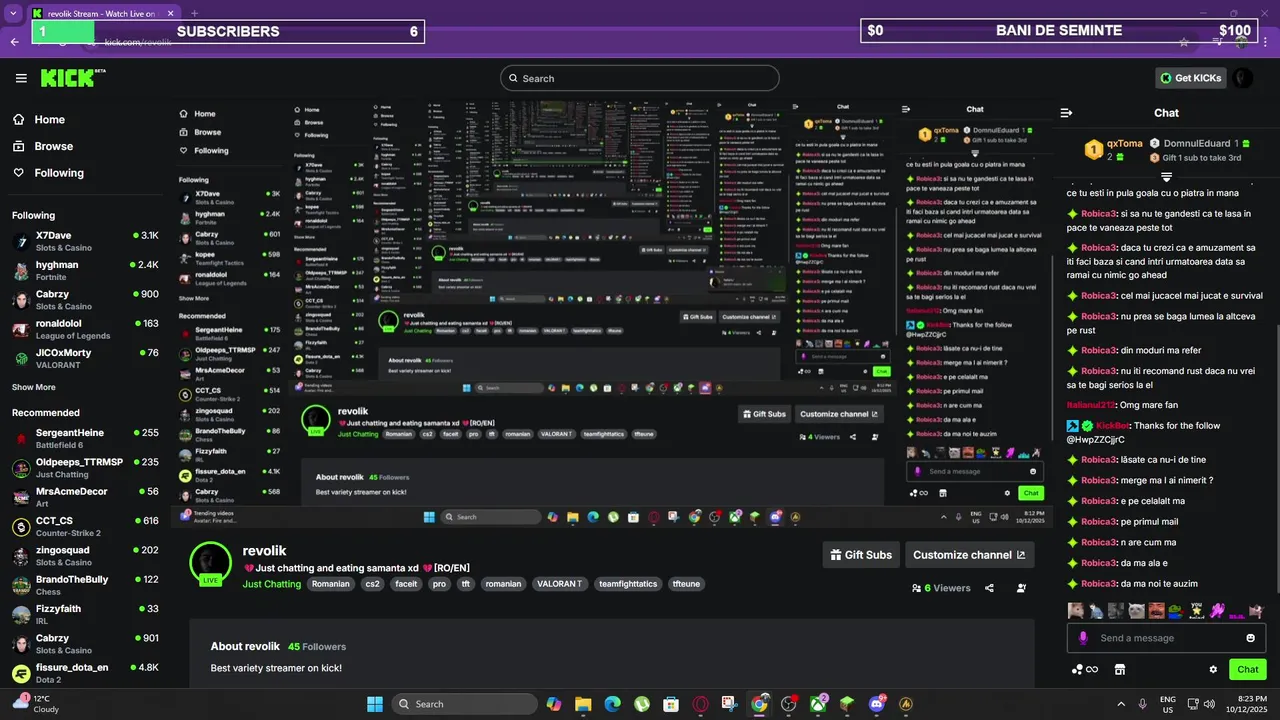Click the moderator user icon beside share
The height and width of the screenshot is (720, 1280).
1021,588
